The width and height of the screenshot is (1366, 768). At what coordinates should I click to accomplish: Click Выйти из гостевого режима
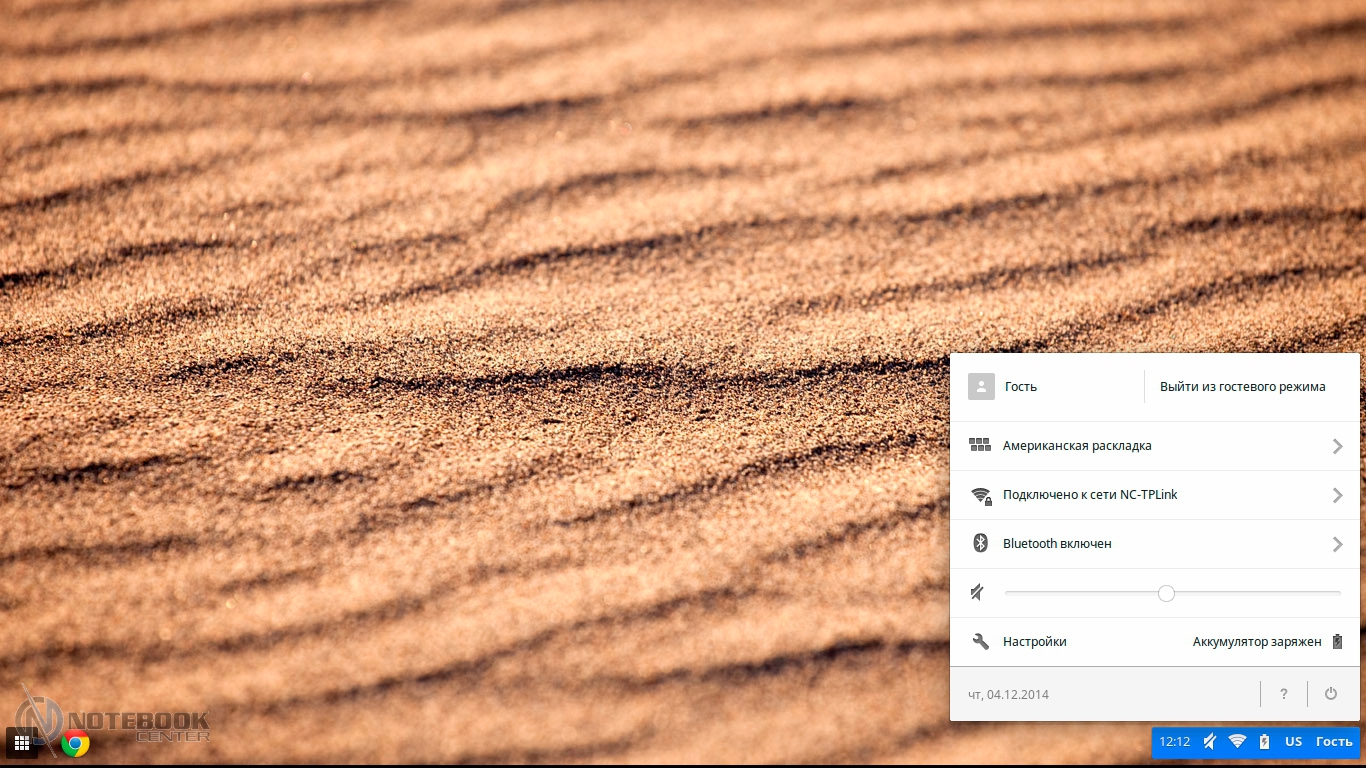click(1242, 387)
